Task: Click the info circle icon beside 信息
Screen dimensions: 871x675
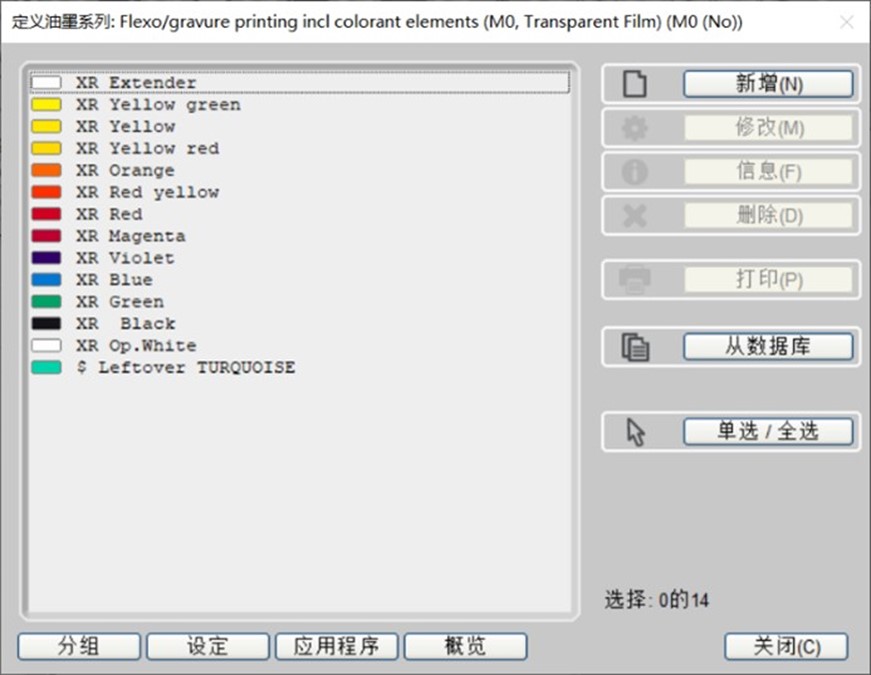Action: click(x=635, y=172)
